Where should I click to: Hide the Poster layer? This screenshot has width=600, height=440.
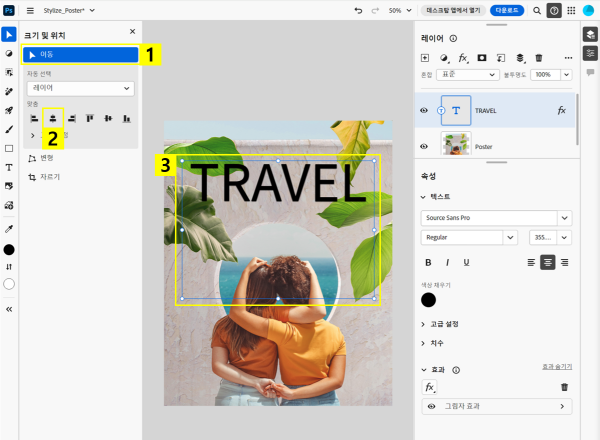click(424, 146)
